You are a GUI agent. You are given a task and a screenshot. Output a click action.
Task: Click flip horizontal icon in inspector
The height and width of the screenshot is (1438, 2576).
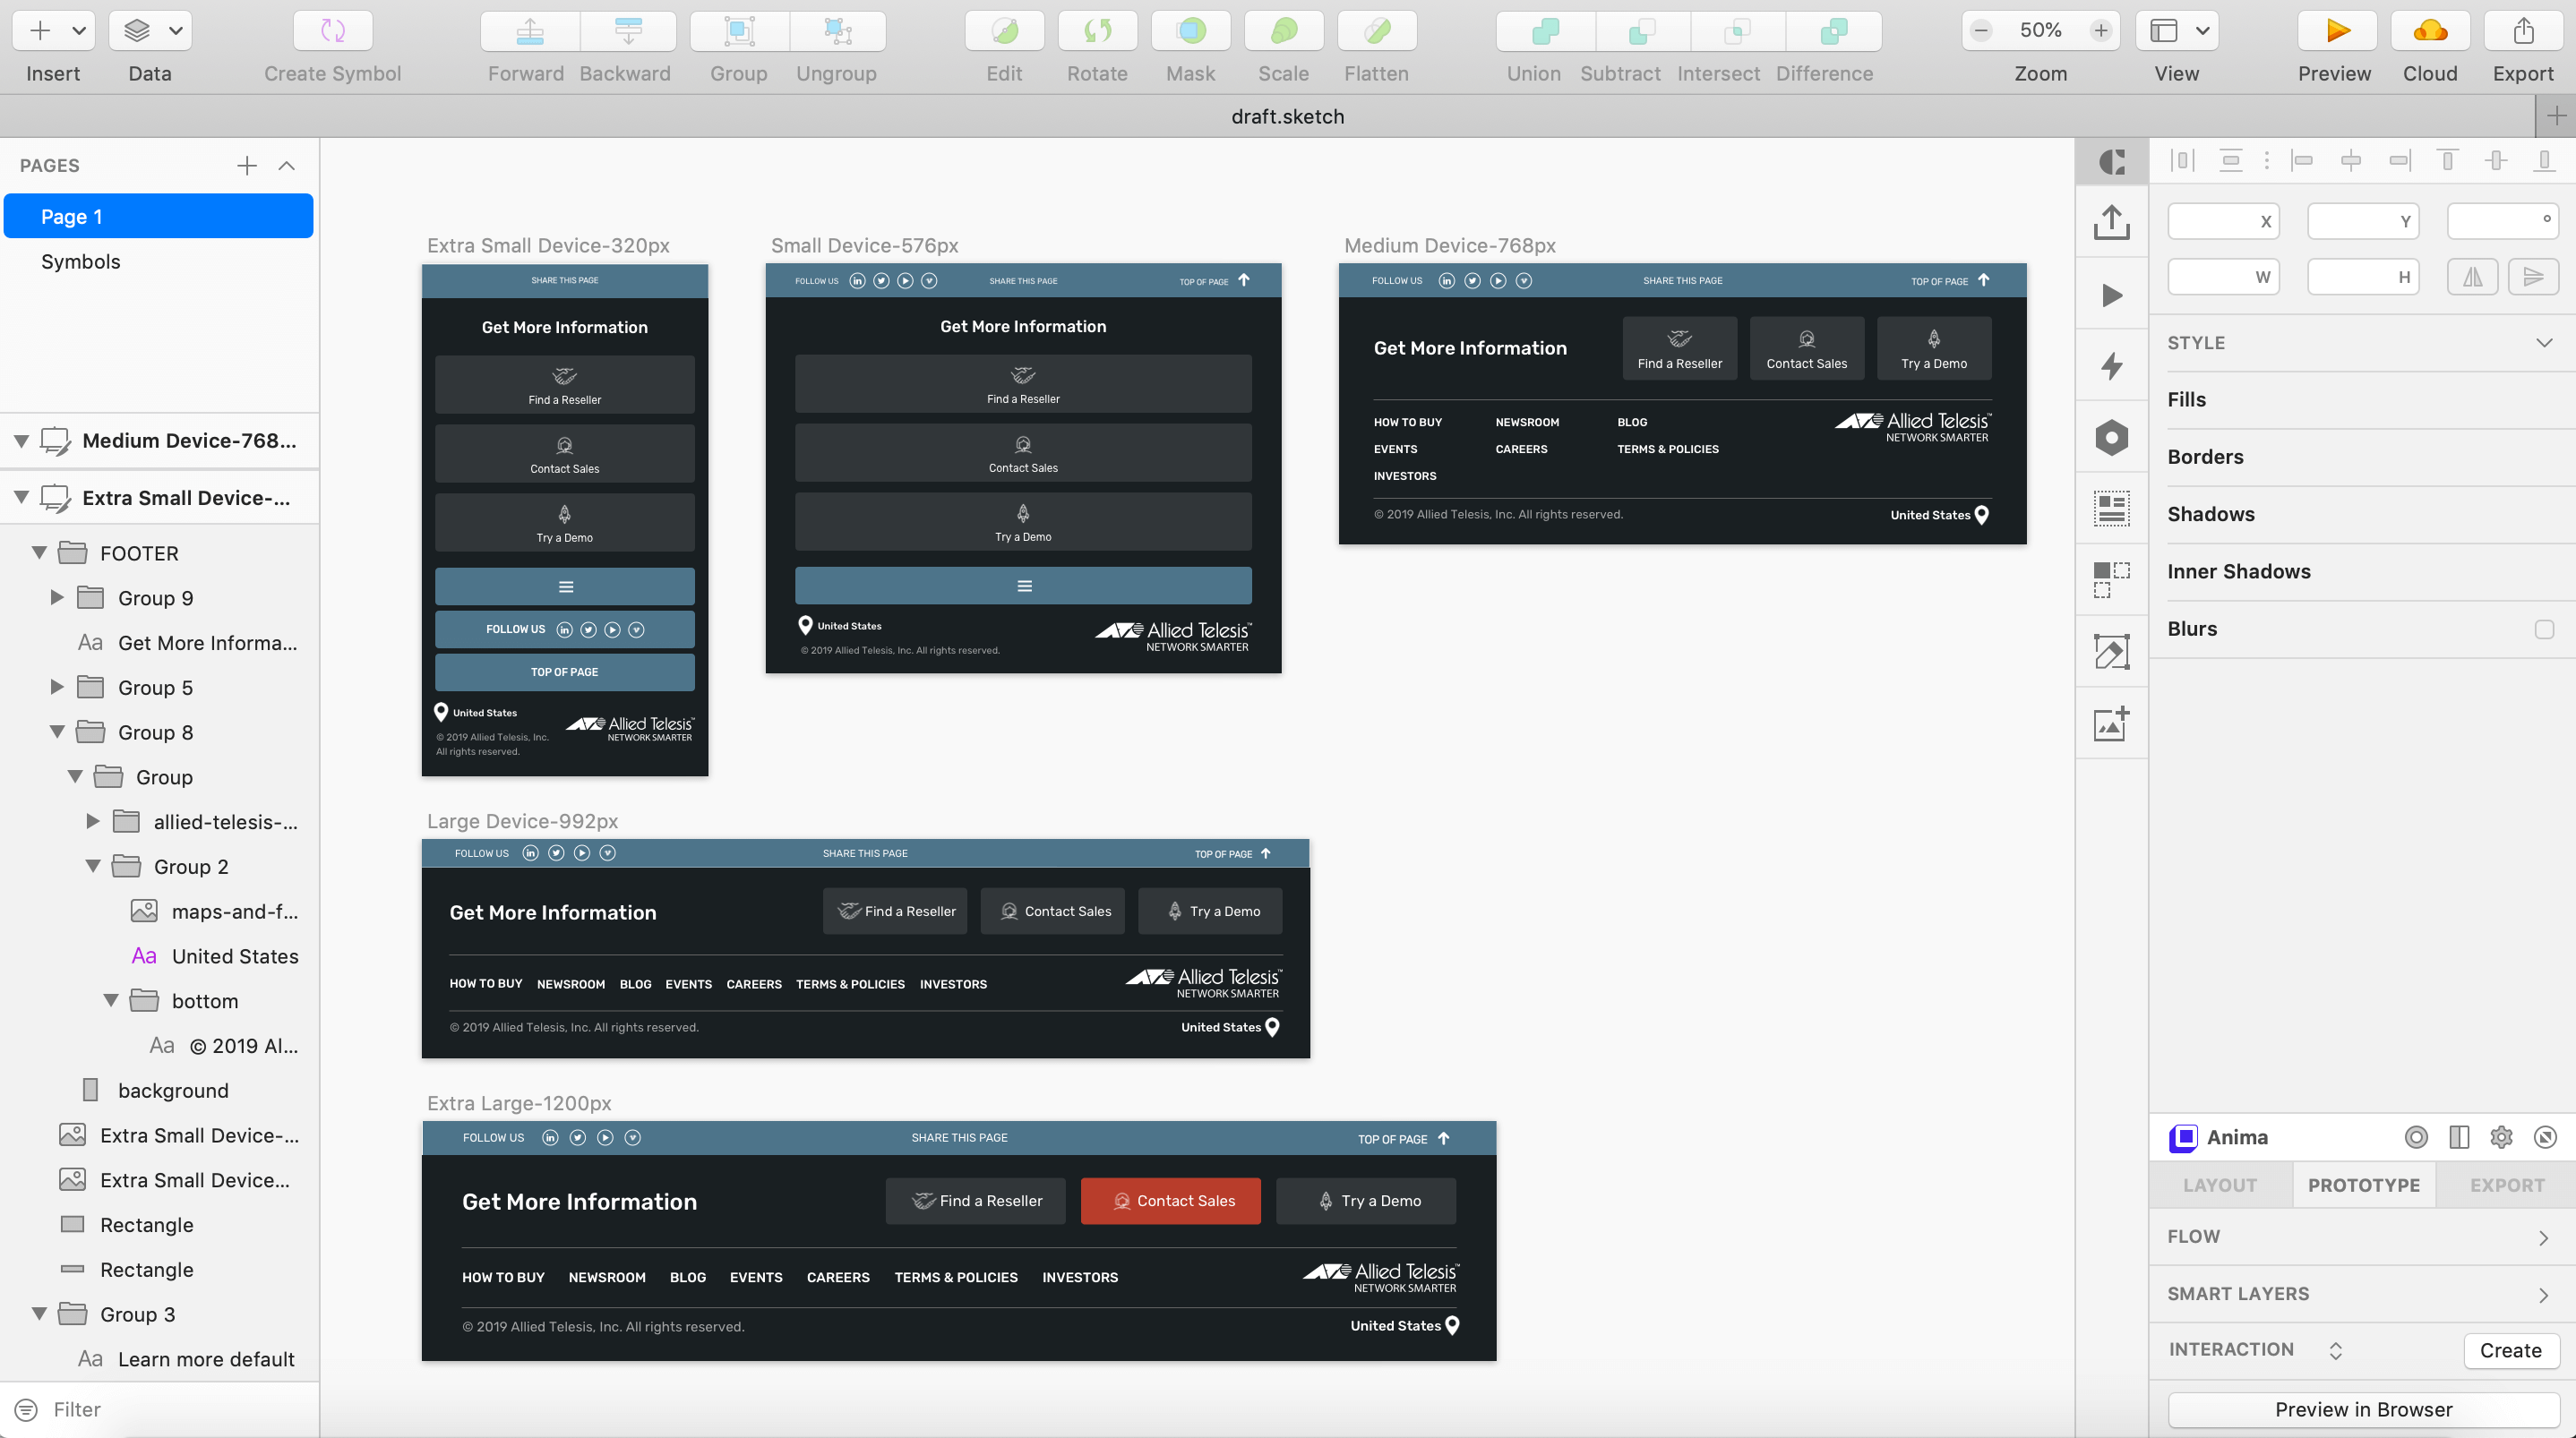2472,277
